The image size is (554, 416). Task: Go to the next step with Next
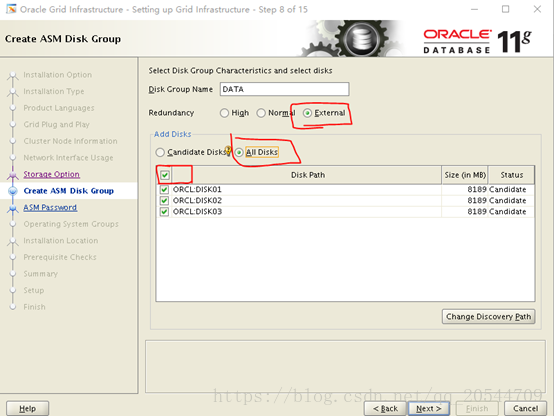click(x=429, y=409)
